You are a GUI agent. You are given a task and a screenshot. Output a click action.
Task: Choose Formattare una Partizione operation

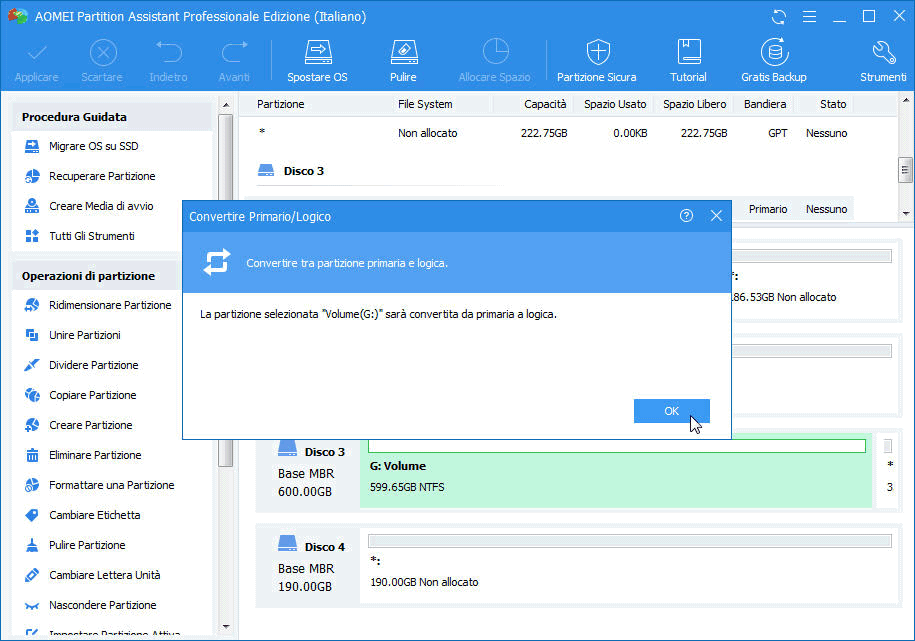(x=99, y=485)
